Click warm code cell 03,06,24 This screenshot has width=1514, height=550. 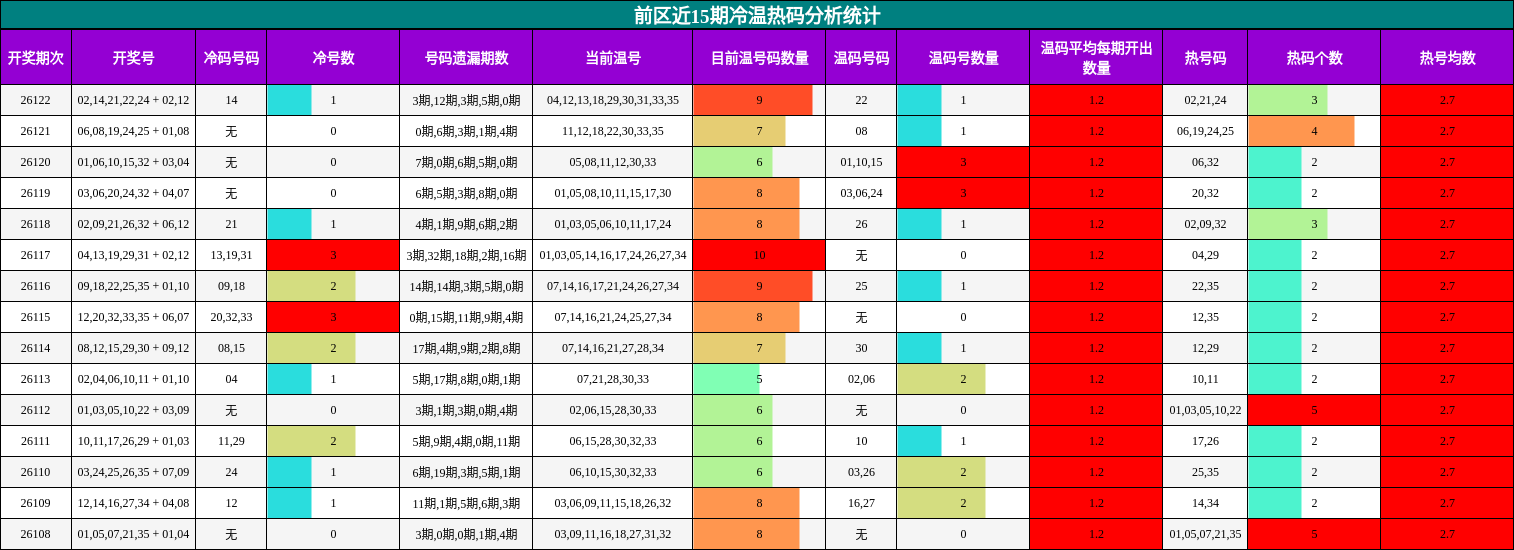click(x=861, y=193)
